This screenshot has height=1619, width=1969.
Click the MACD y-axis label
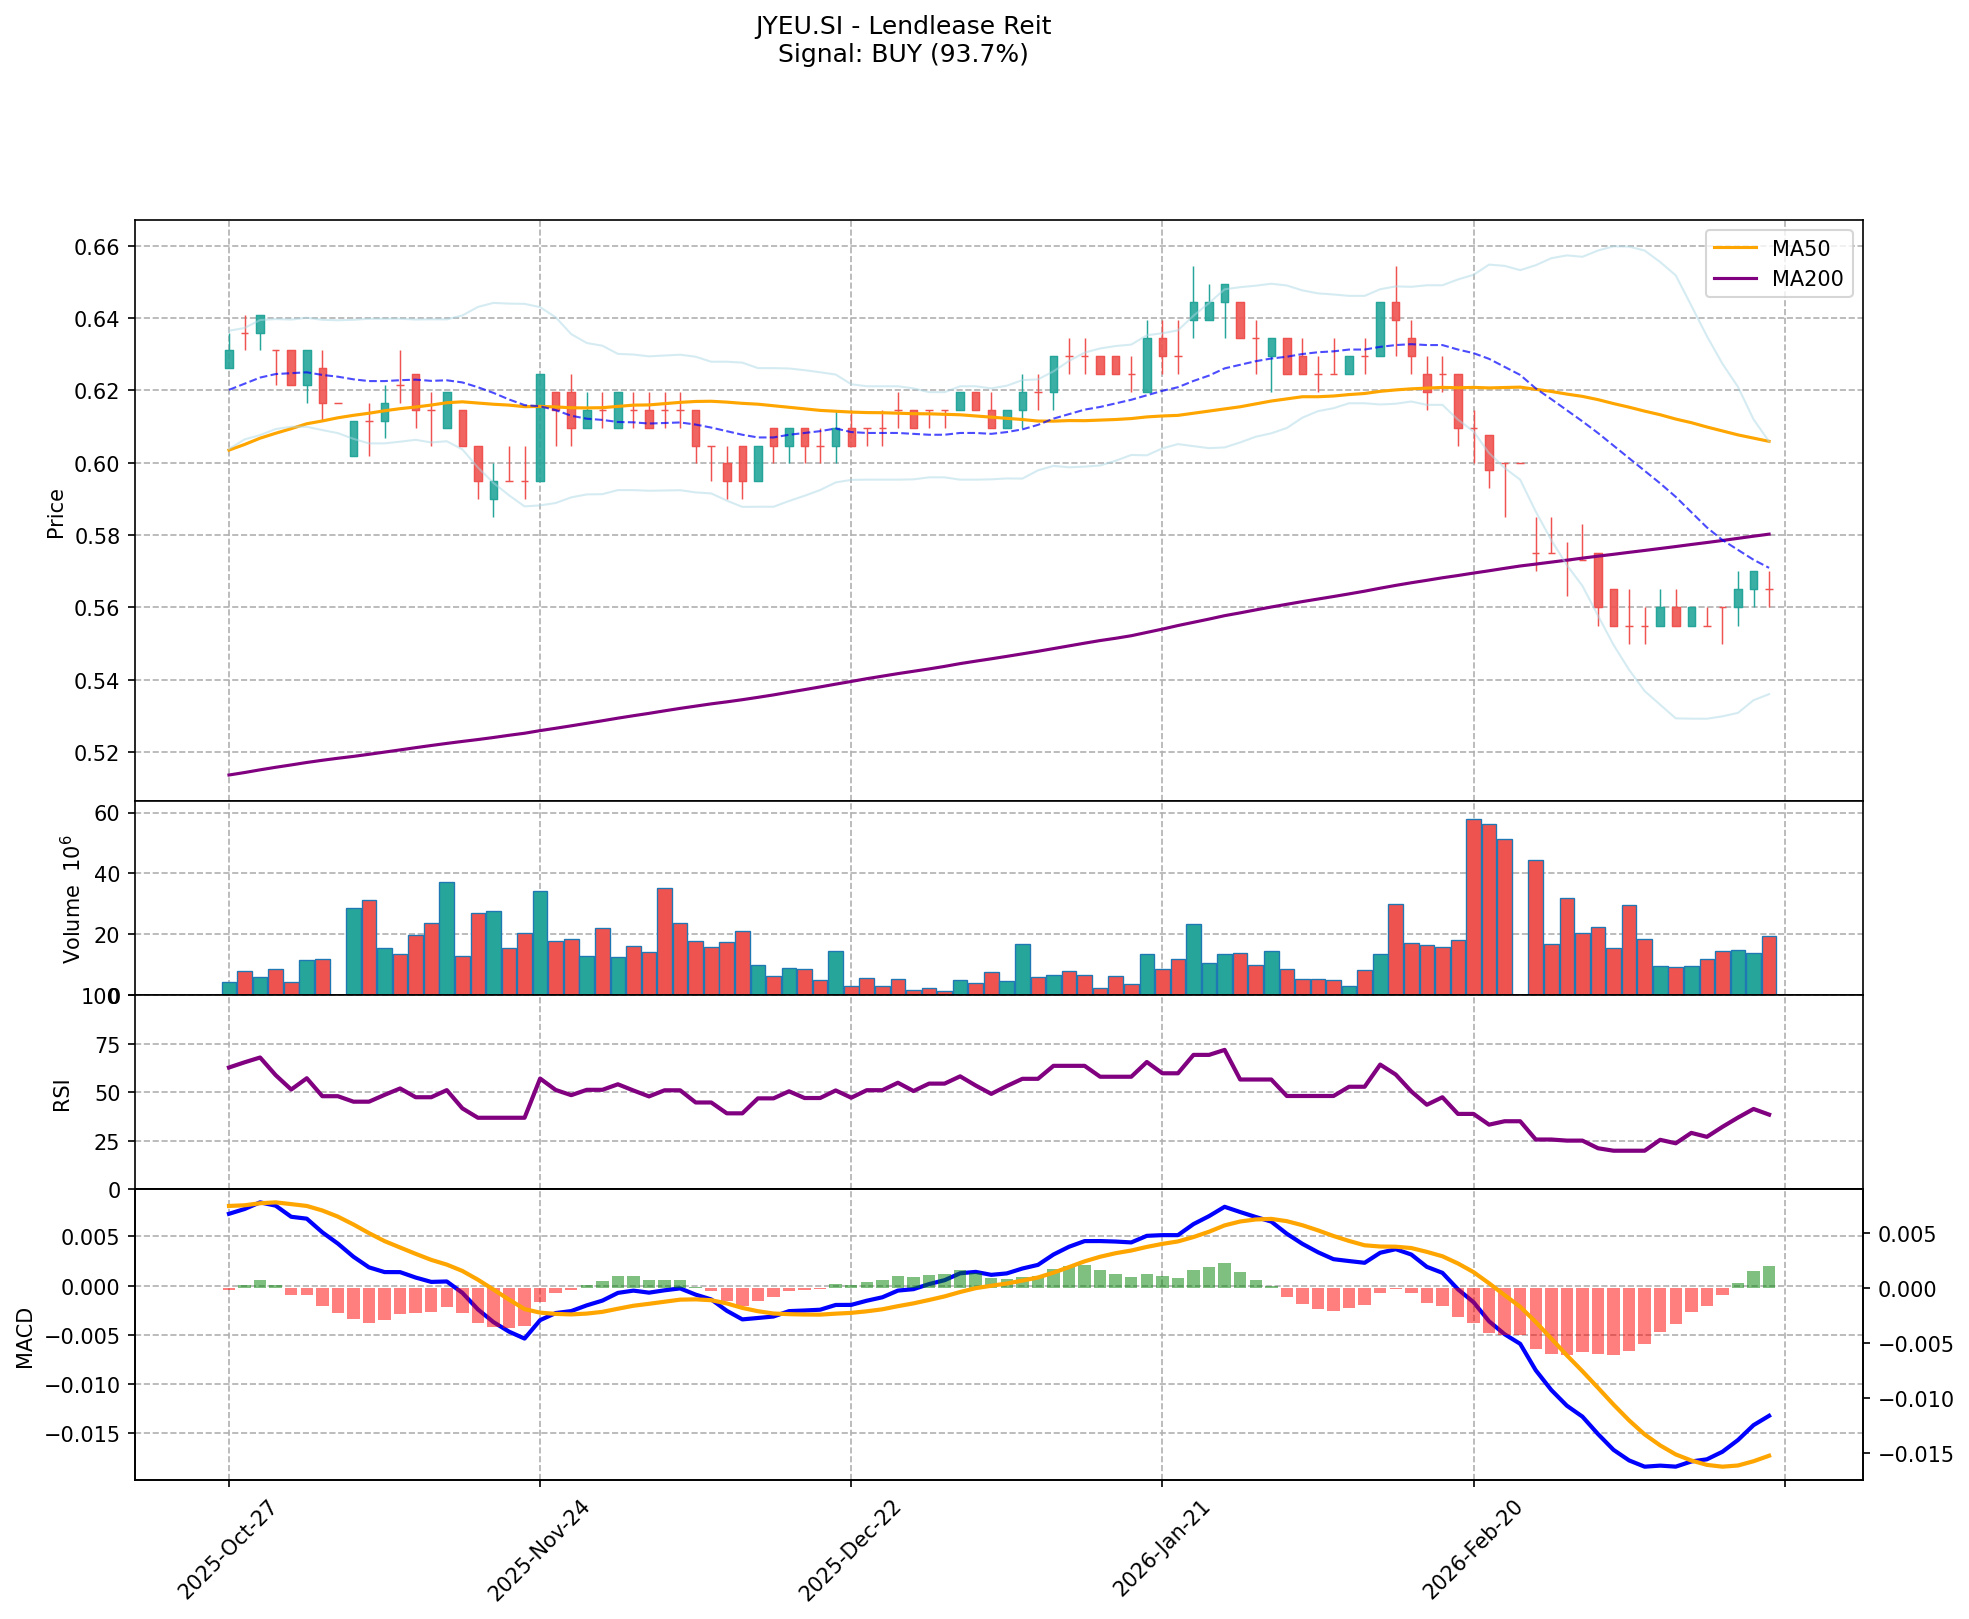[x=25, y=1338]
